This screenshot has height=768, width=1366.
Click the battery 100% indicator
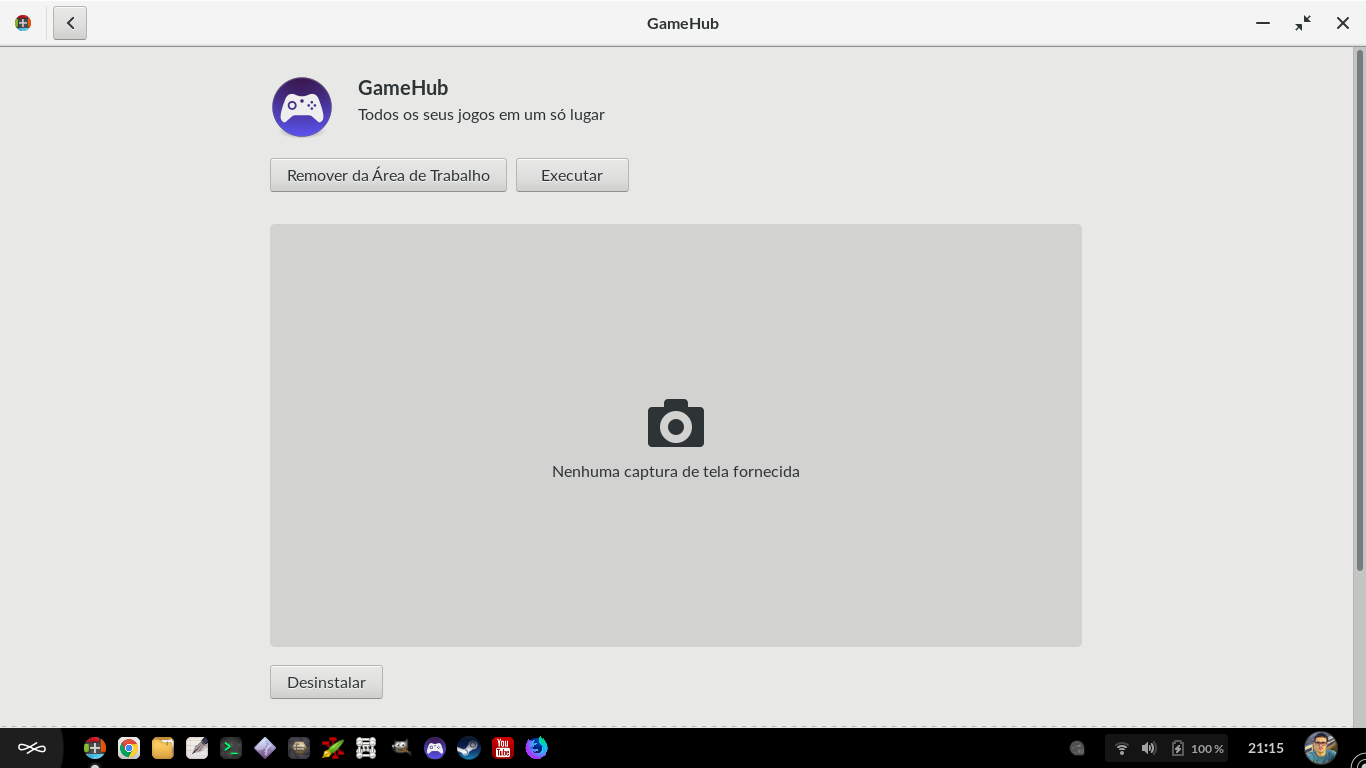1198,748
